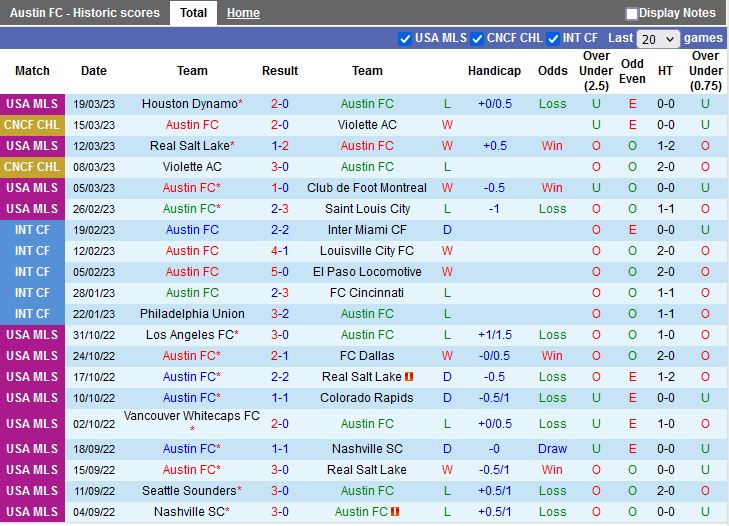Click the 2-3 result against Saint Louis City
This screenshot has width=729, height=526.
pos(280,209)
